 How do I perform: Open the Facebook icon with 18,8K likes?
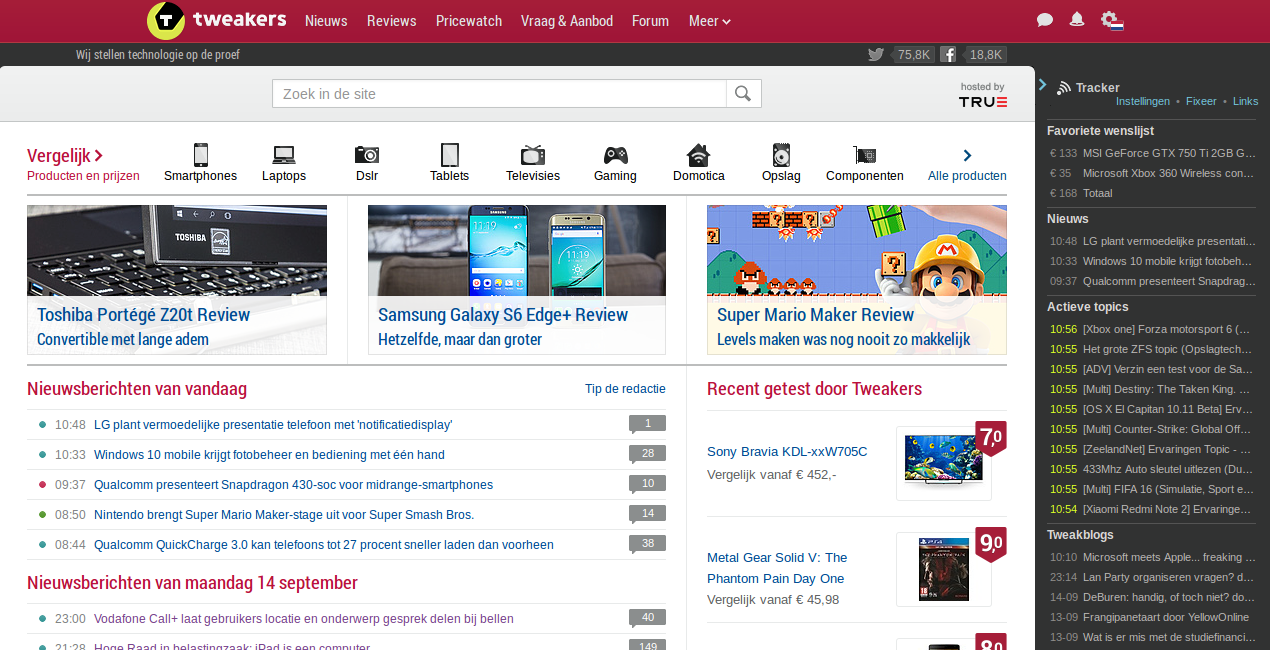[948, 55]
